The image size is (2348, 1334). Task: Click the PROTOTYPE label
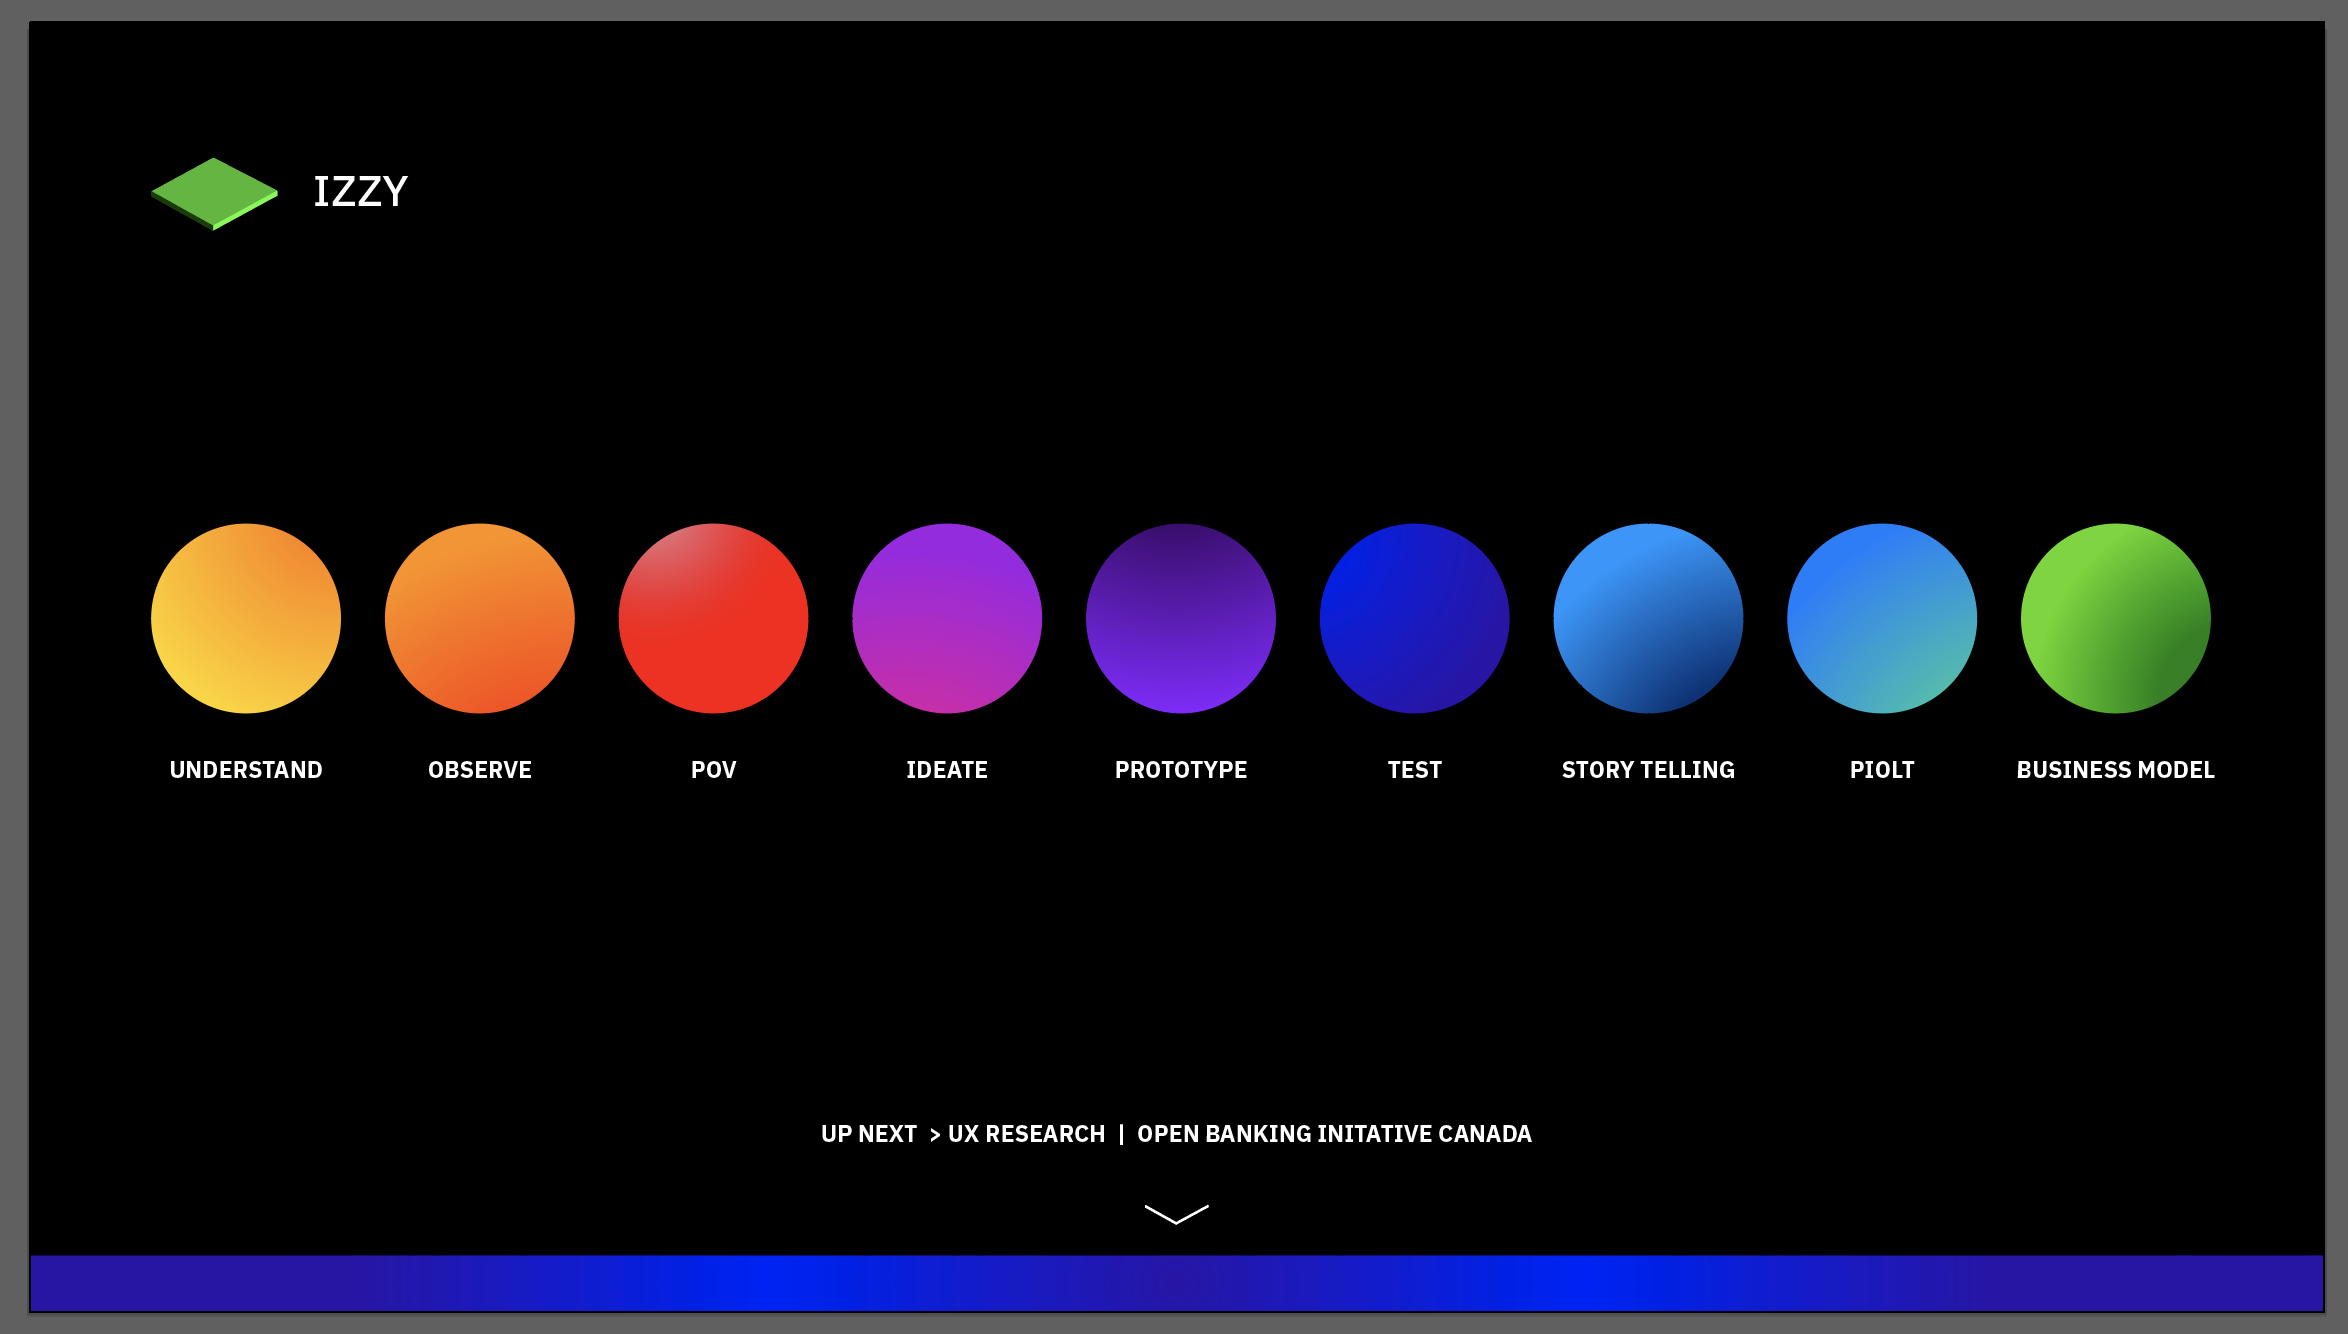1181,770
